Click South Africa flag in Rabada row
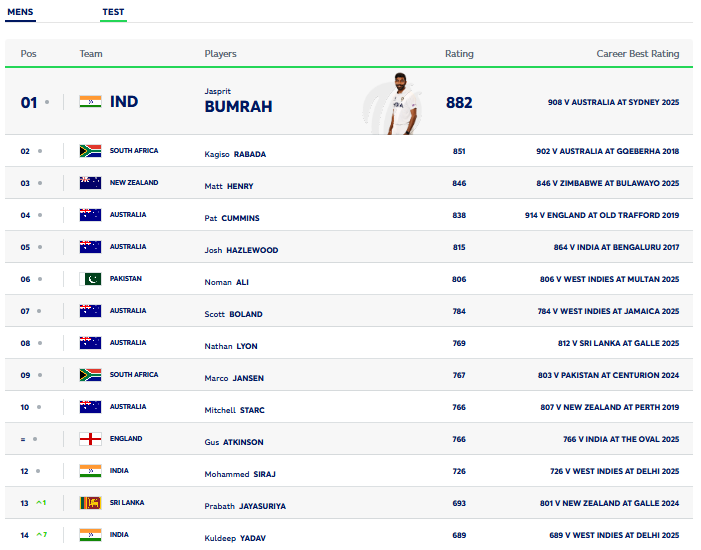 (90, 151)
